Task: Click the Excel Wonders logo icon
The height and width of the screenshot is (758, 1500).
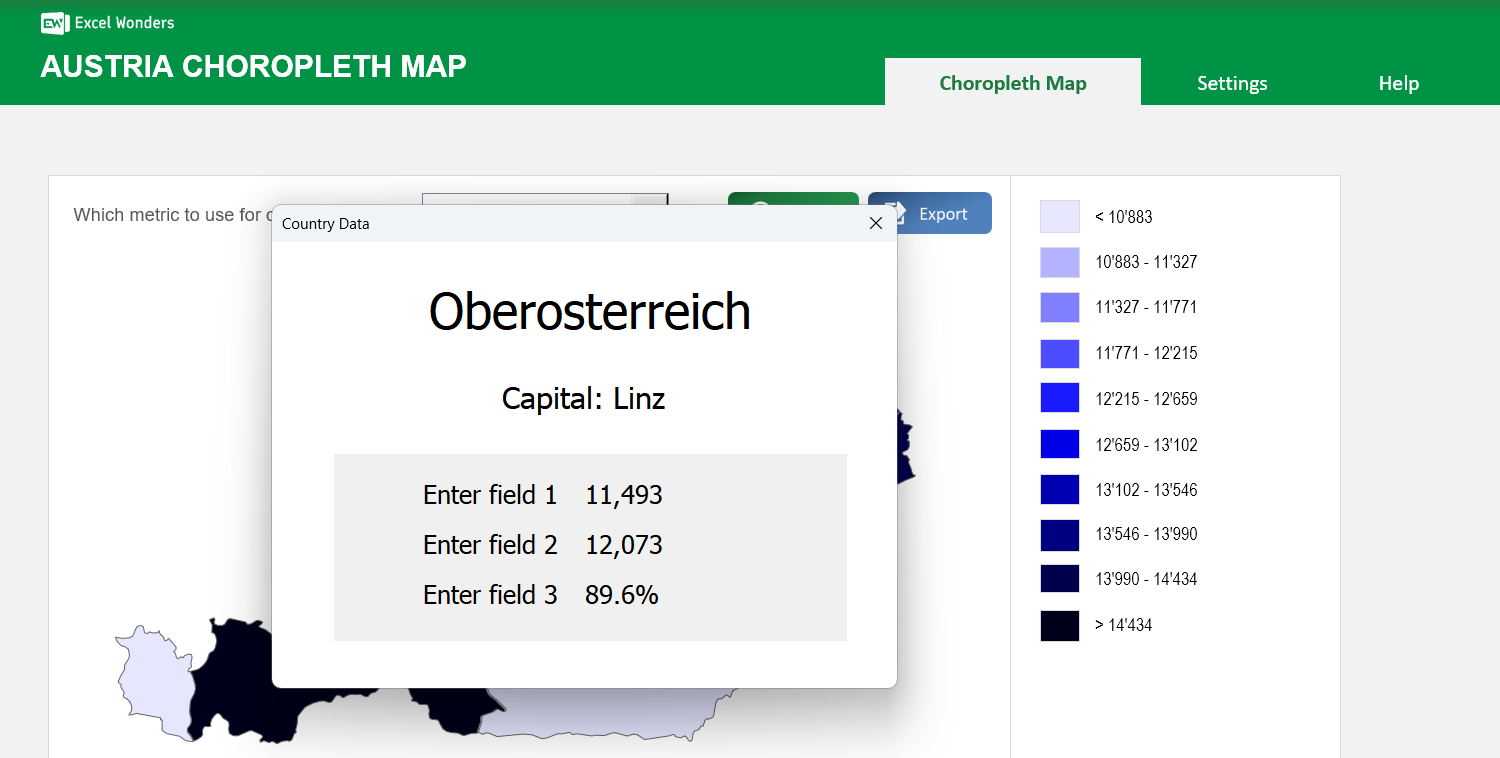Action: (54, 22)
